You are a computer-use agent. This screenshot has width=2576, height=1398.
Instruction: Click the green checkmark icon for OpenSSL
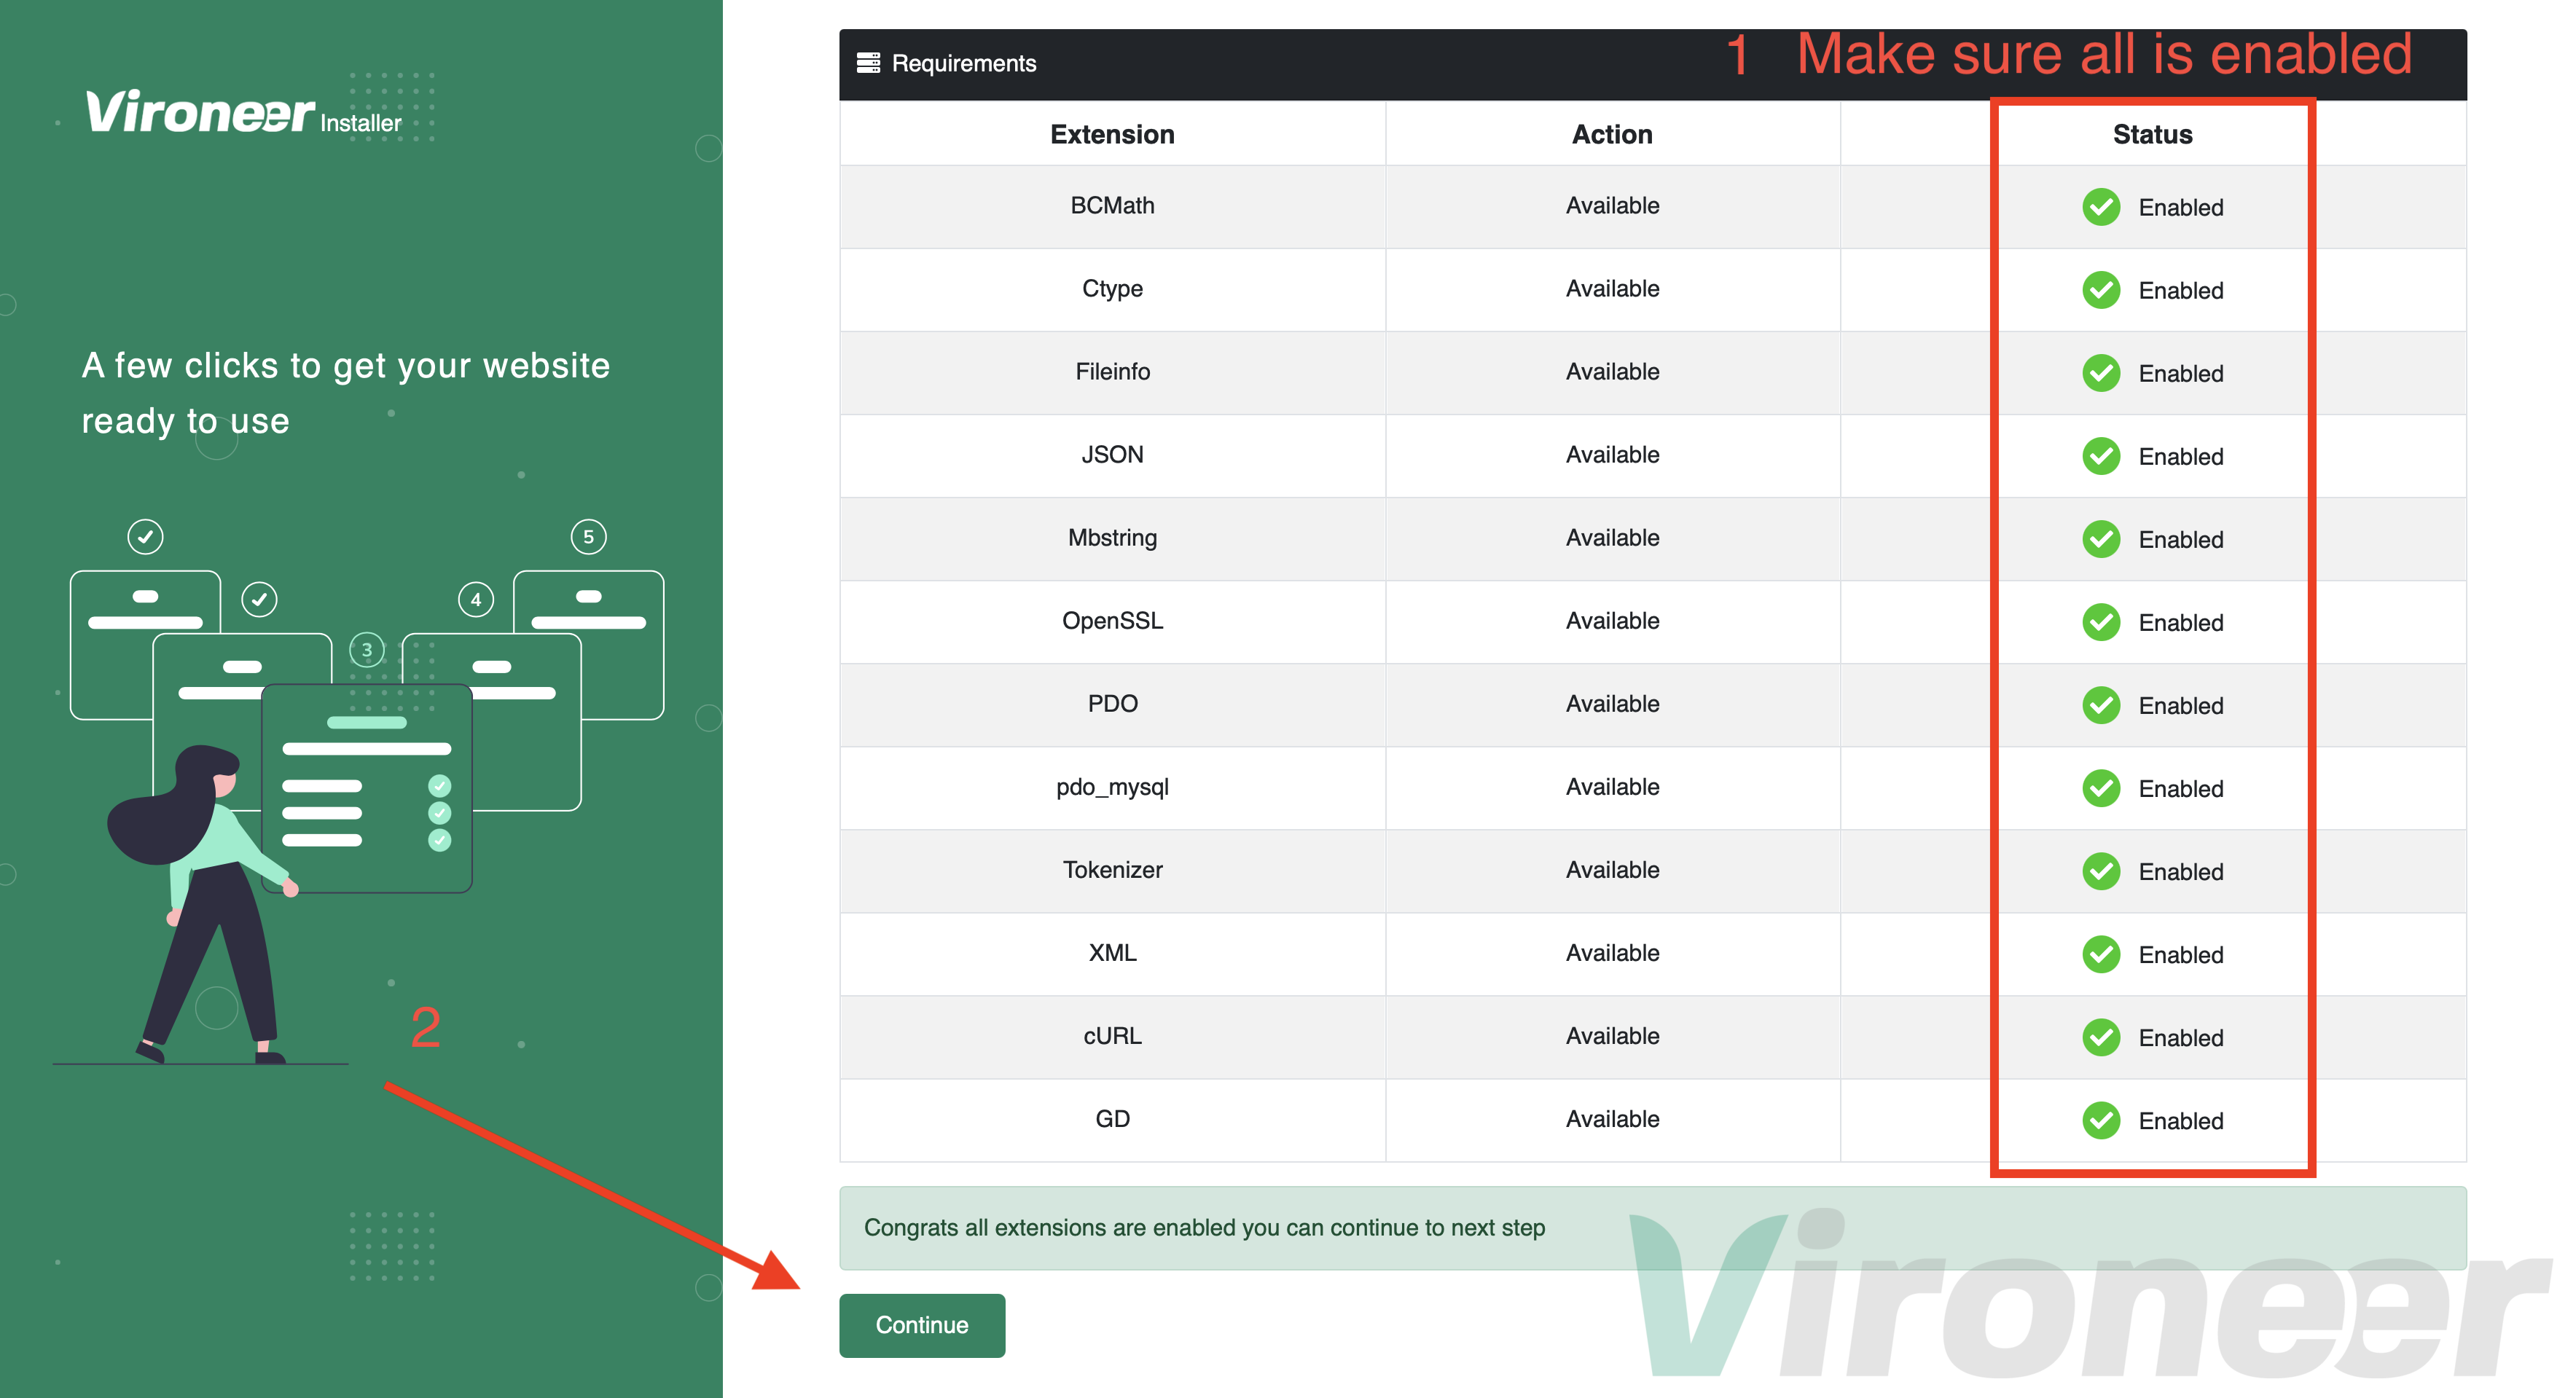coord(2101,622)
